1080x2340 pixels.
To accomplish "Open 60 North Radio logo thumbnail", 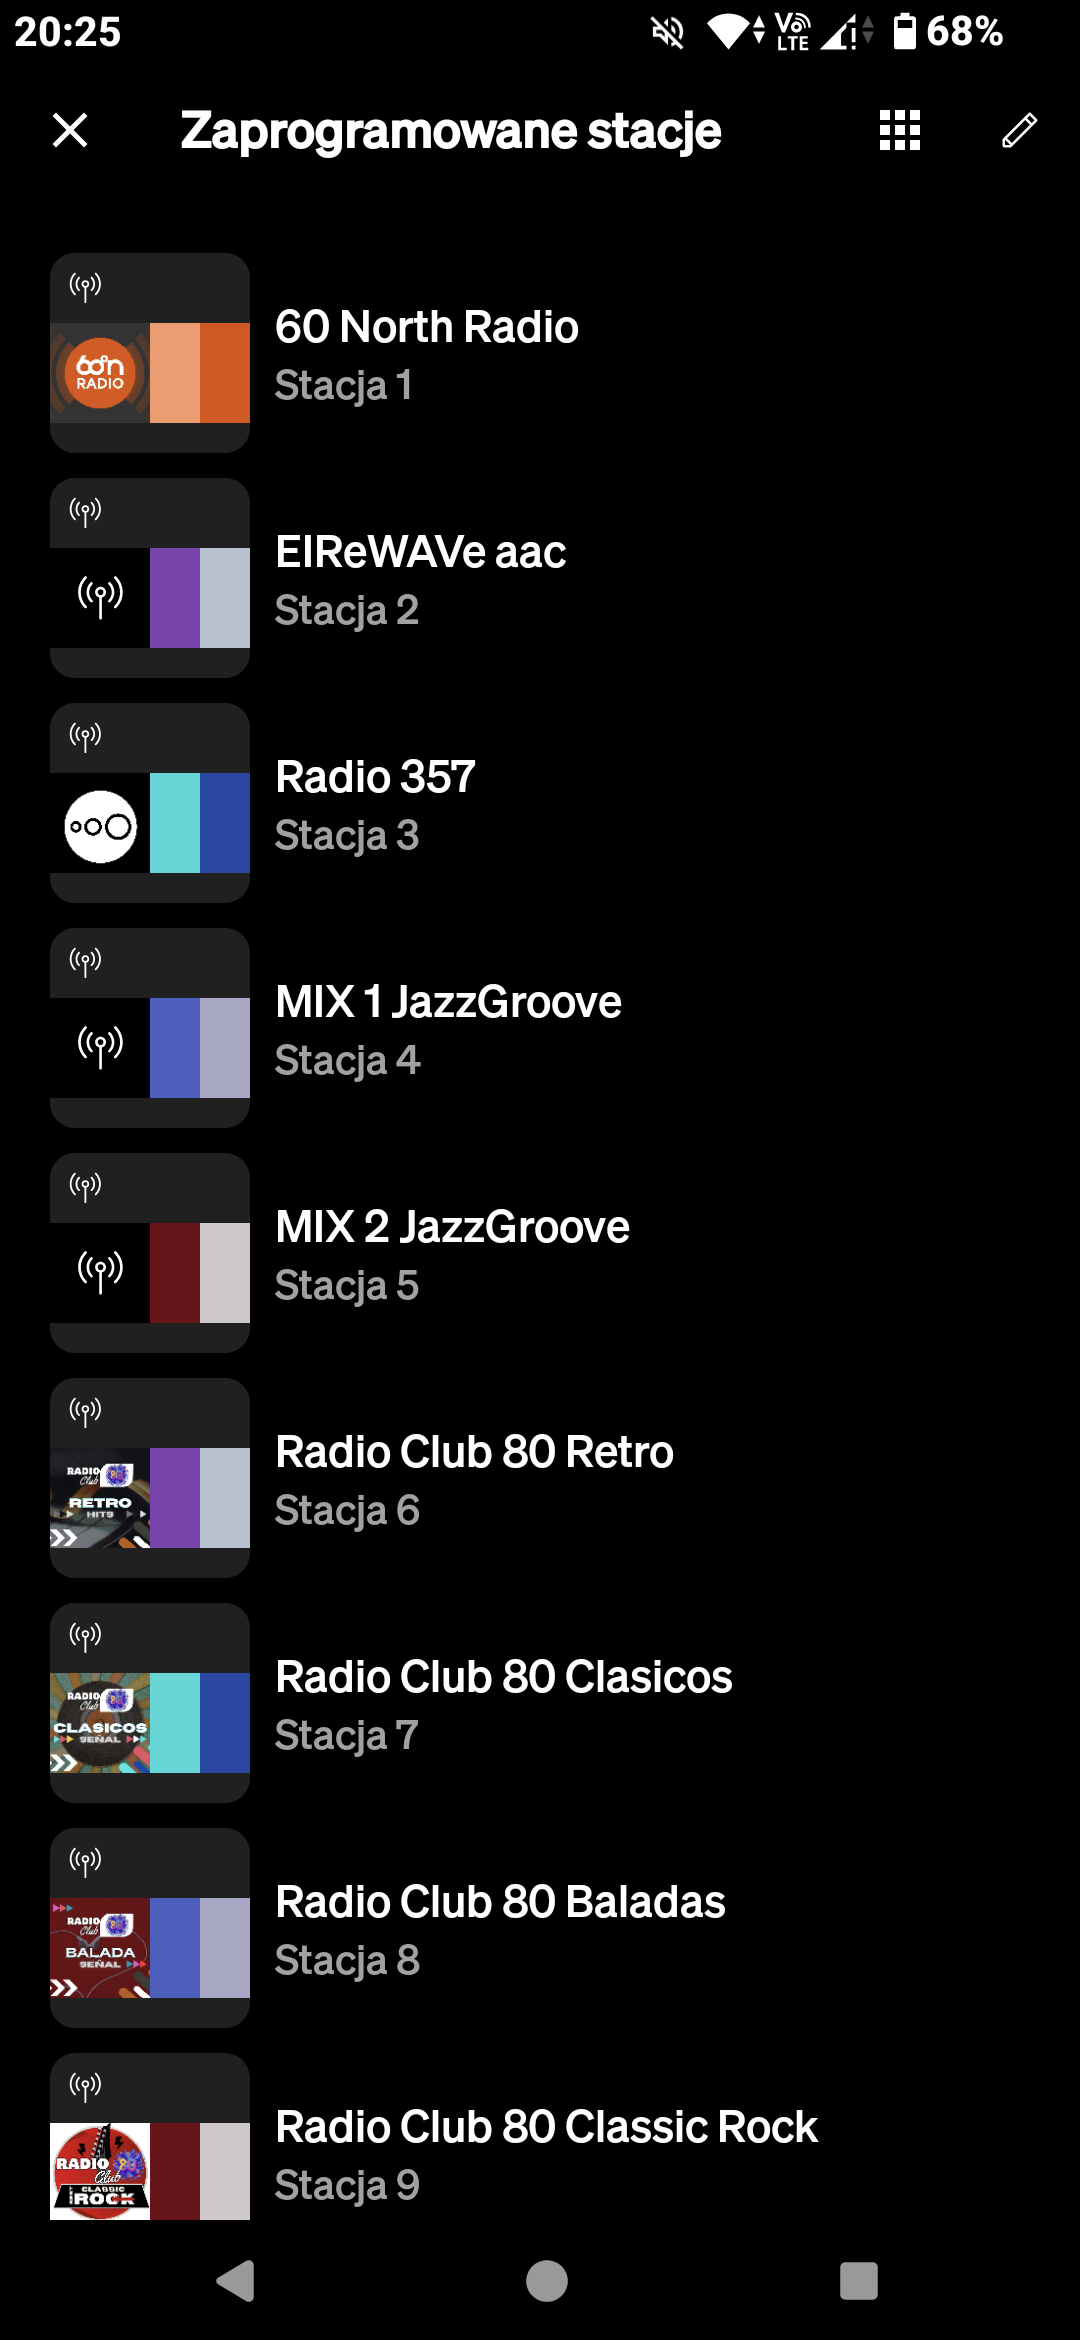I will pyautogui.click(x=100, y=373).
